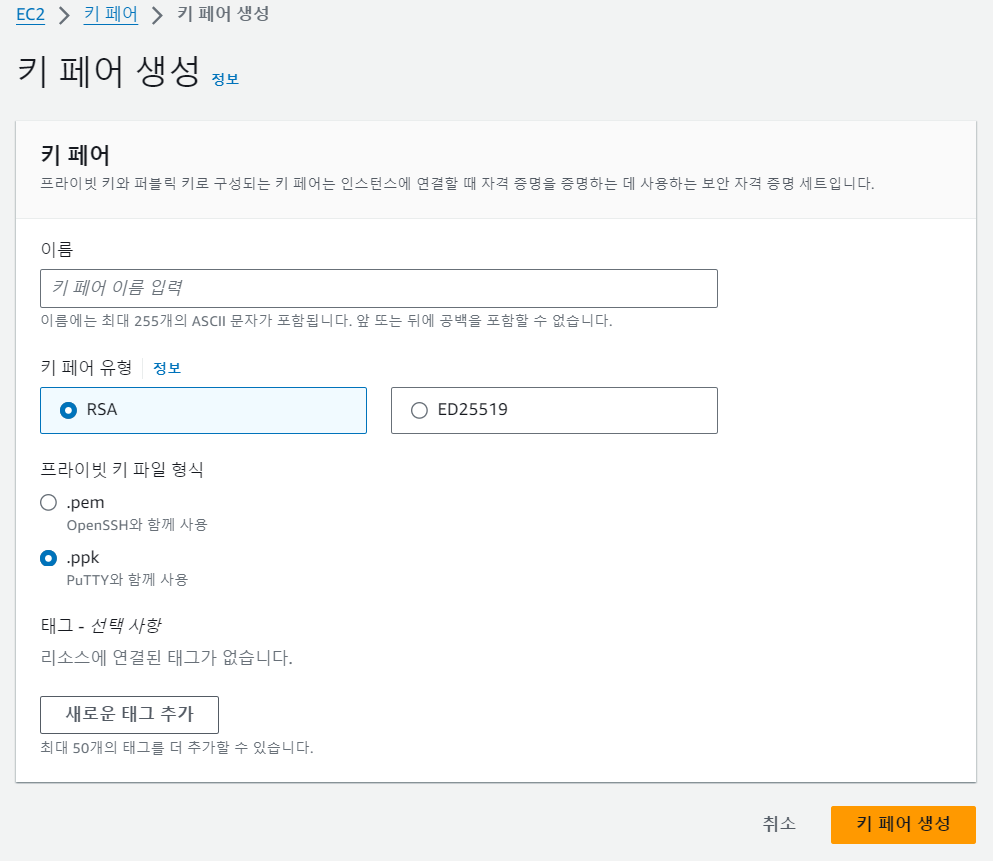
Task: Choose the .ppk file format radio
Action: click(x=49, y=558)
